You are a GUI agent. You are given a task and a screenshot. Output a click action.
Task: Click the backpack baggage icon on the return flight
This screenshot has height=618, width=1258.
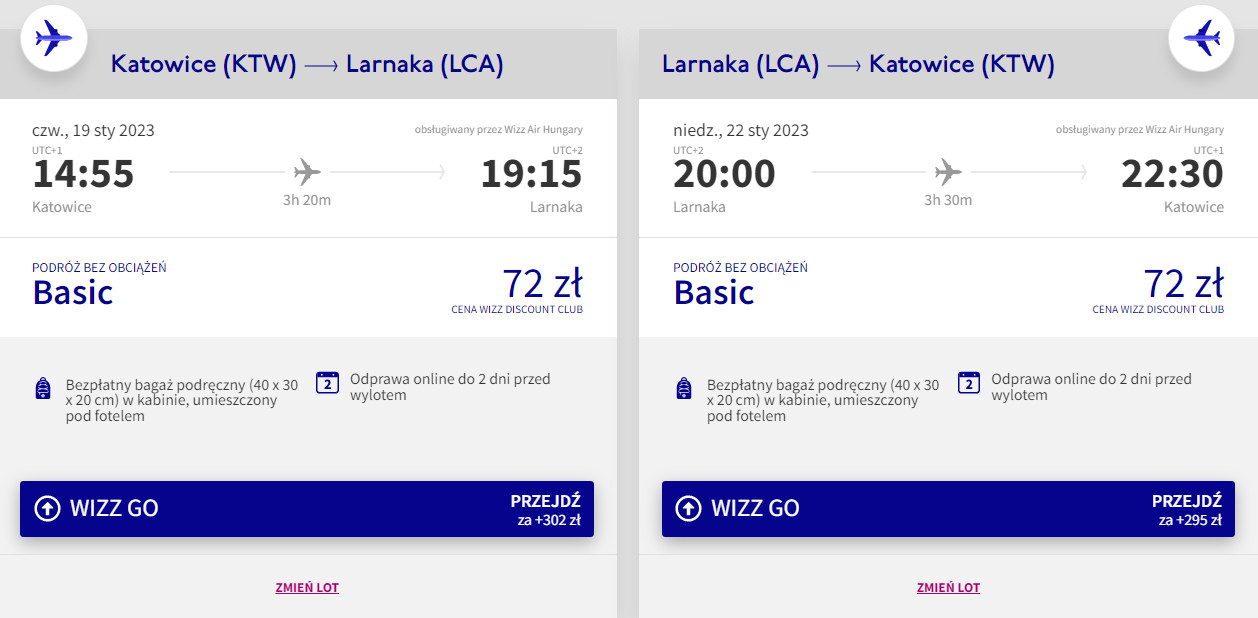(683, 389)
